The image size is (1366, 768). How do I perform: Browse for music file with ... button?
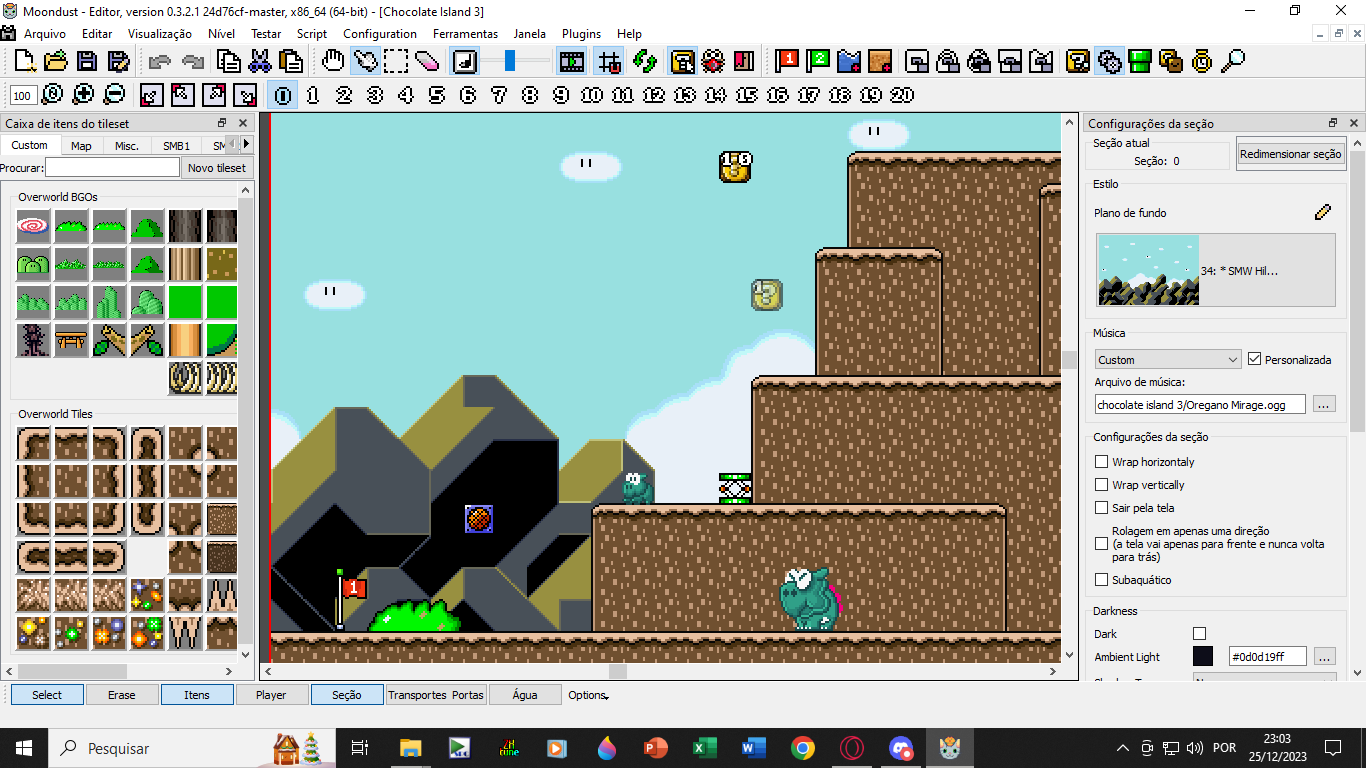point(1323,404)
